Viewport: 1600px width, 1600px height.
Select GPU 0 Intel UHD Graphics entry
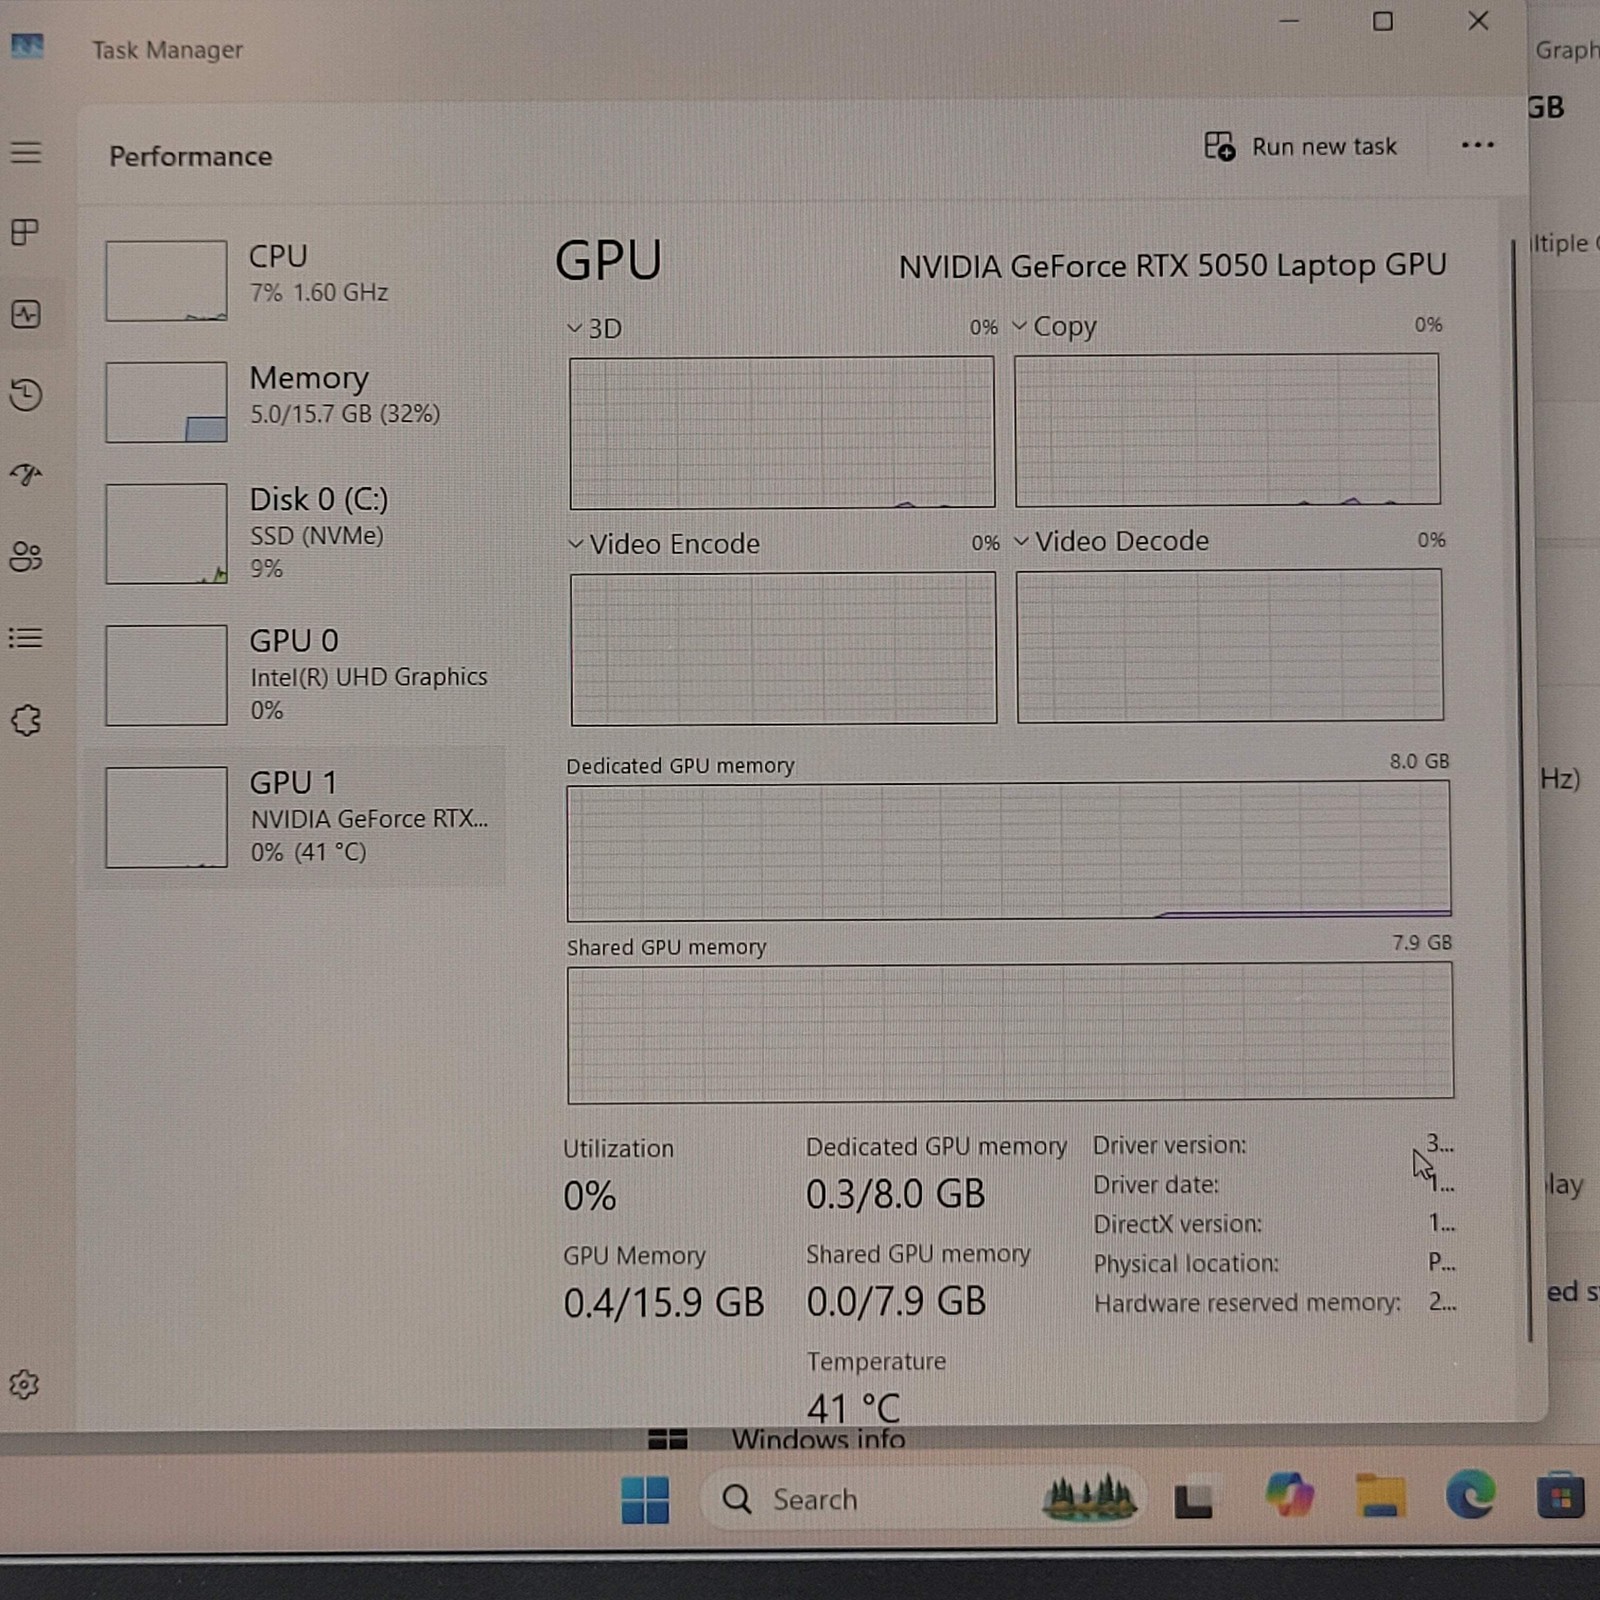(x=296, y=675)
